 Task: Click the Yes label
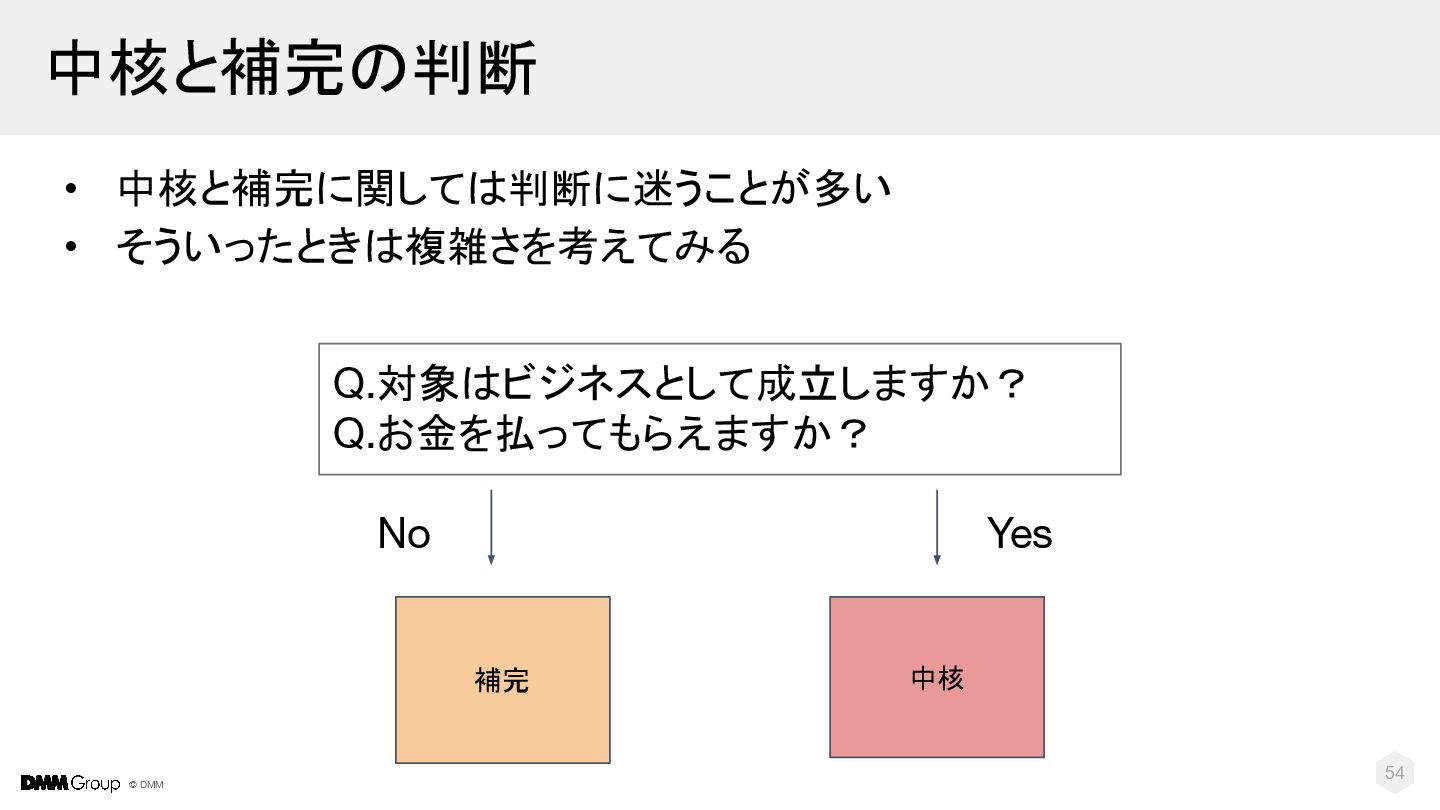pos(1020,534)
